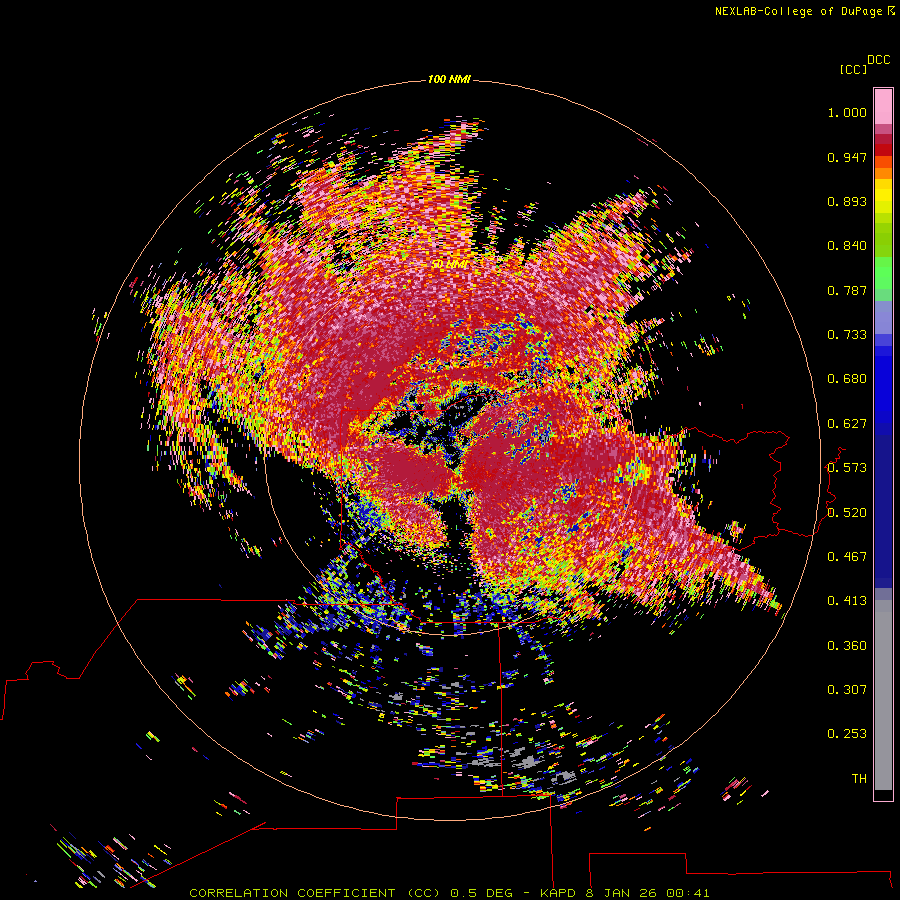Screen dimensions: 900x900
Task: Click the 0.467 scale value
Action: 847,557
